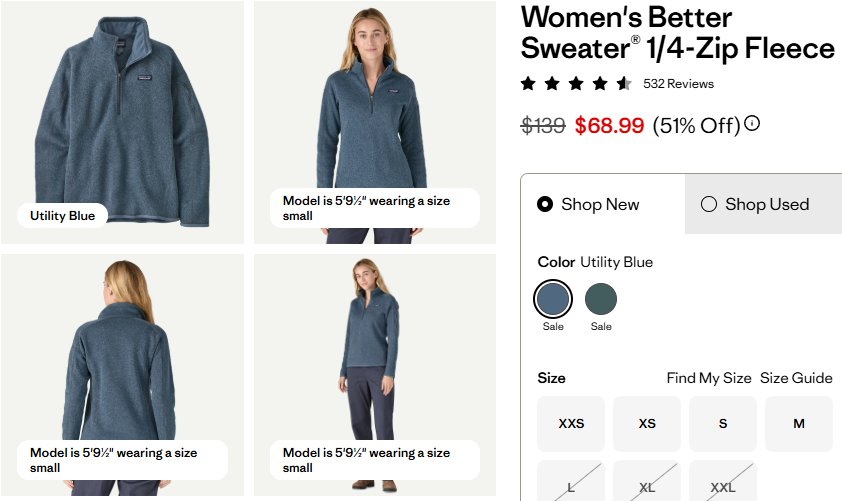Click the star rating icons
The height and width of the screenshot is (501, 842).
click(575, 84)
